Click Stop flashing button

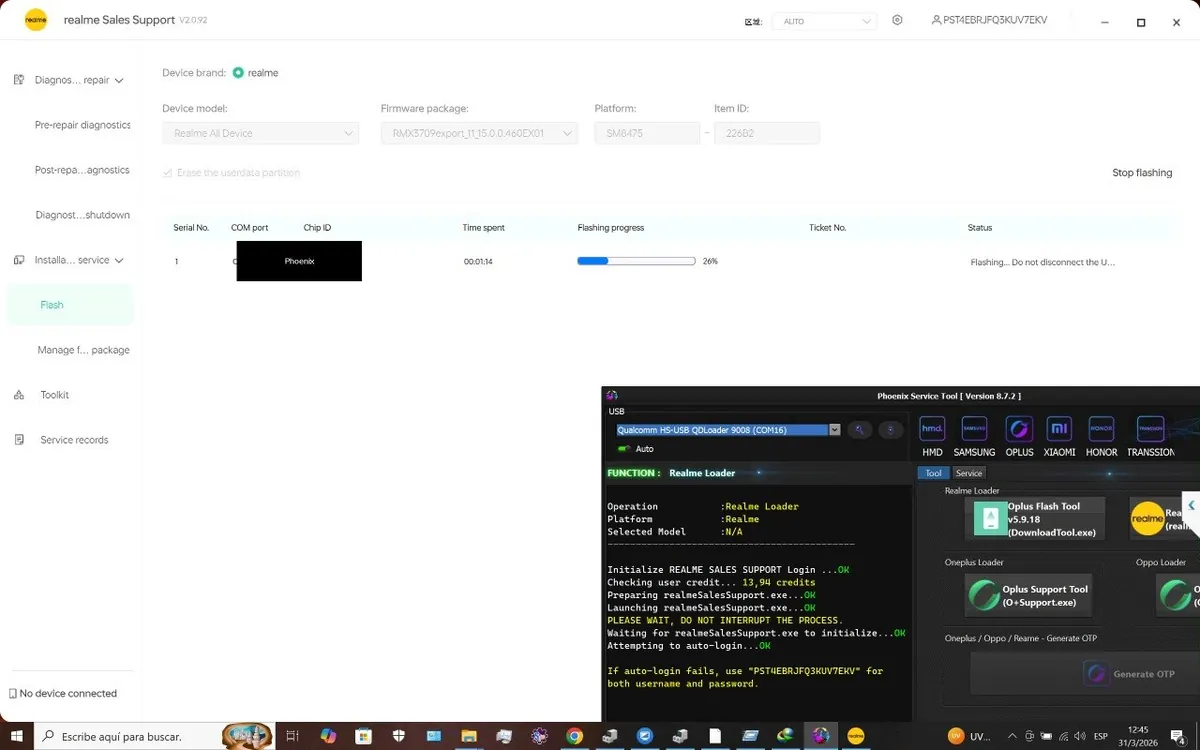[1142, 173]
